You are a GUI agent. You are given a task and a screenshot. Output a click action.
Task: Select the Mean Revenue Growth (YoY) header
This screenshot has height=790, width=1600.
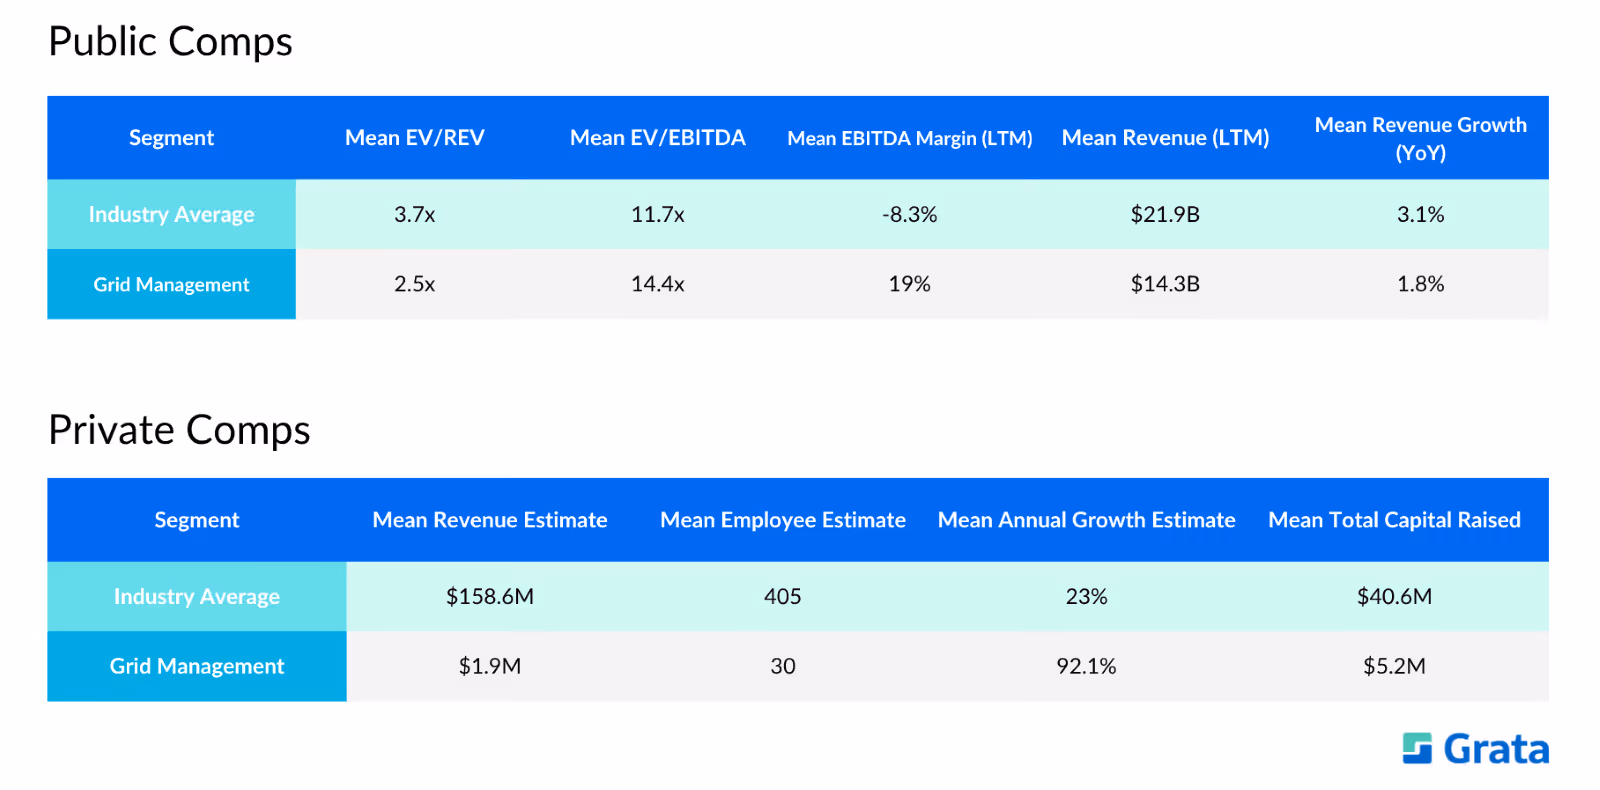1421,138
